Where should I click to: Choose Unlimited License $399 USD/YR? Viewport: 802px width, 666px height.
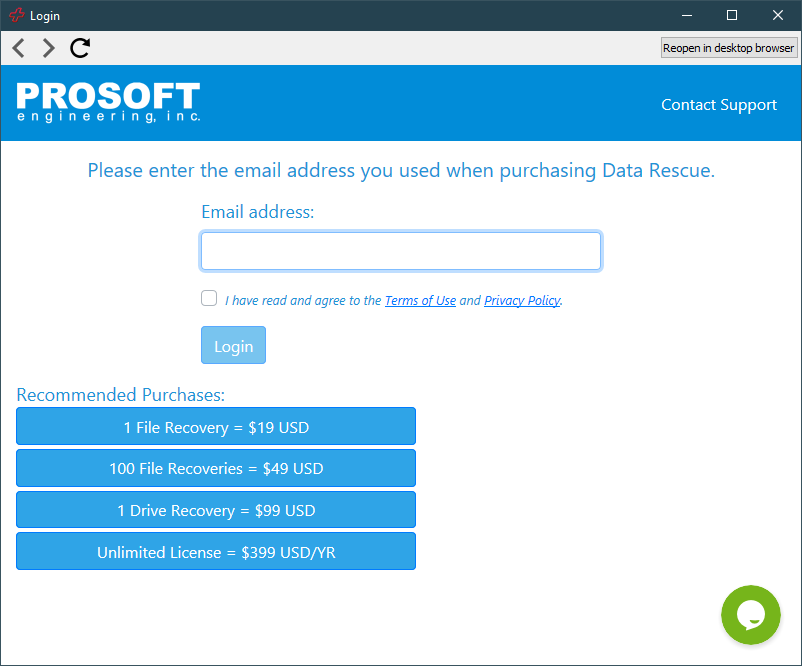(216, 551)
